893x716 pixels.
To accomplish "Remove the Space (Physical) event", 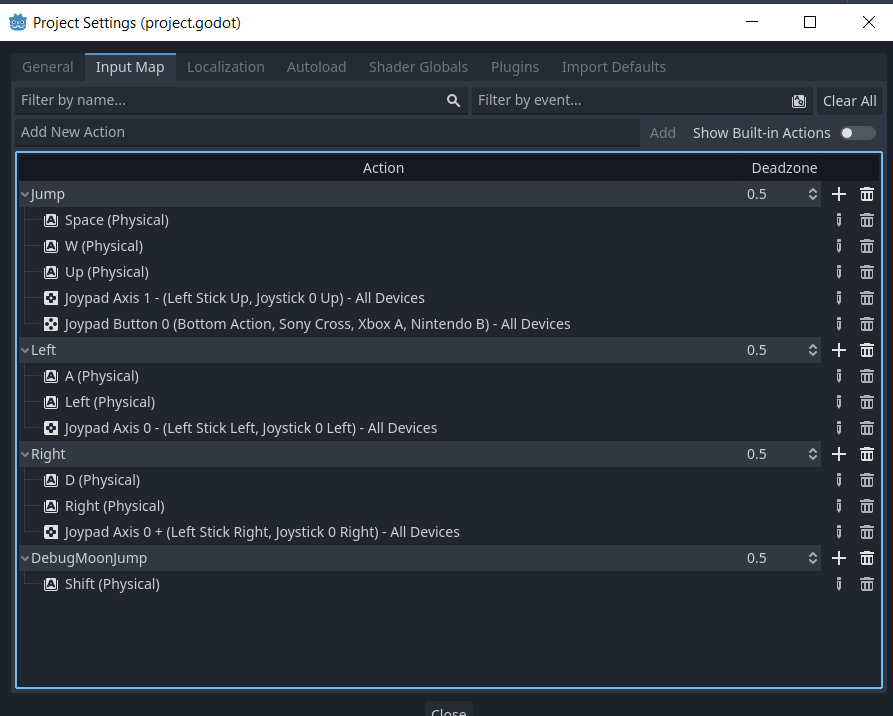I will click(x=867, y=220).
